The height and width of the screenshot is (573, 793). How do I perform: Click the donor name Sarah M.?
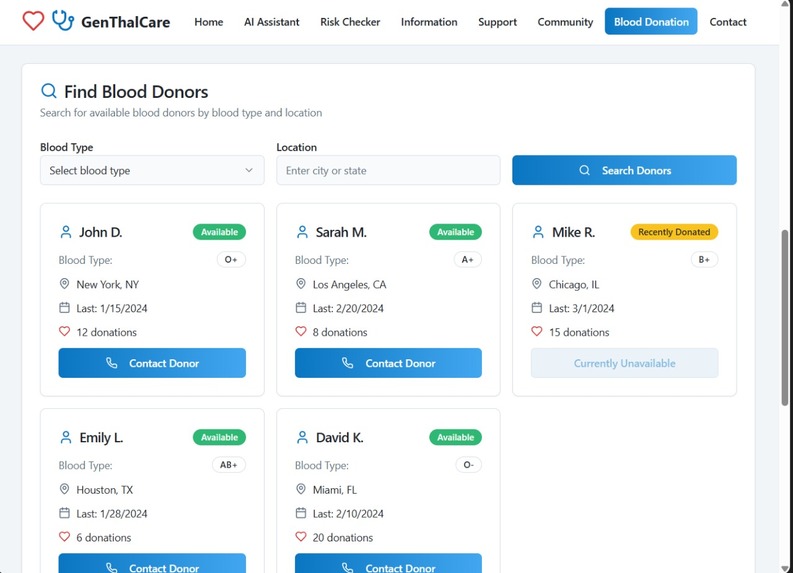341,232
